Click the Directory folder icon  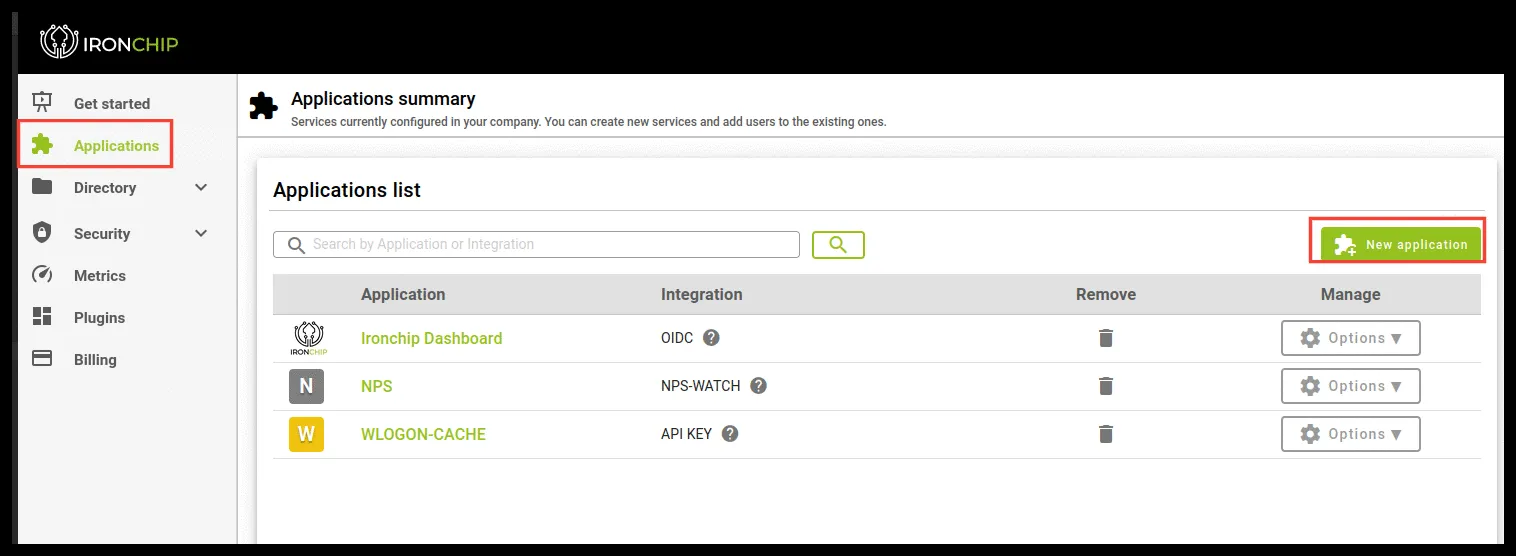pyautogui.click(x=42, y=186)
